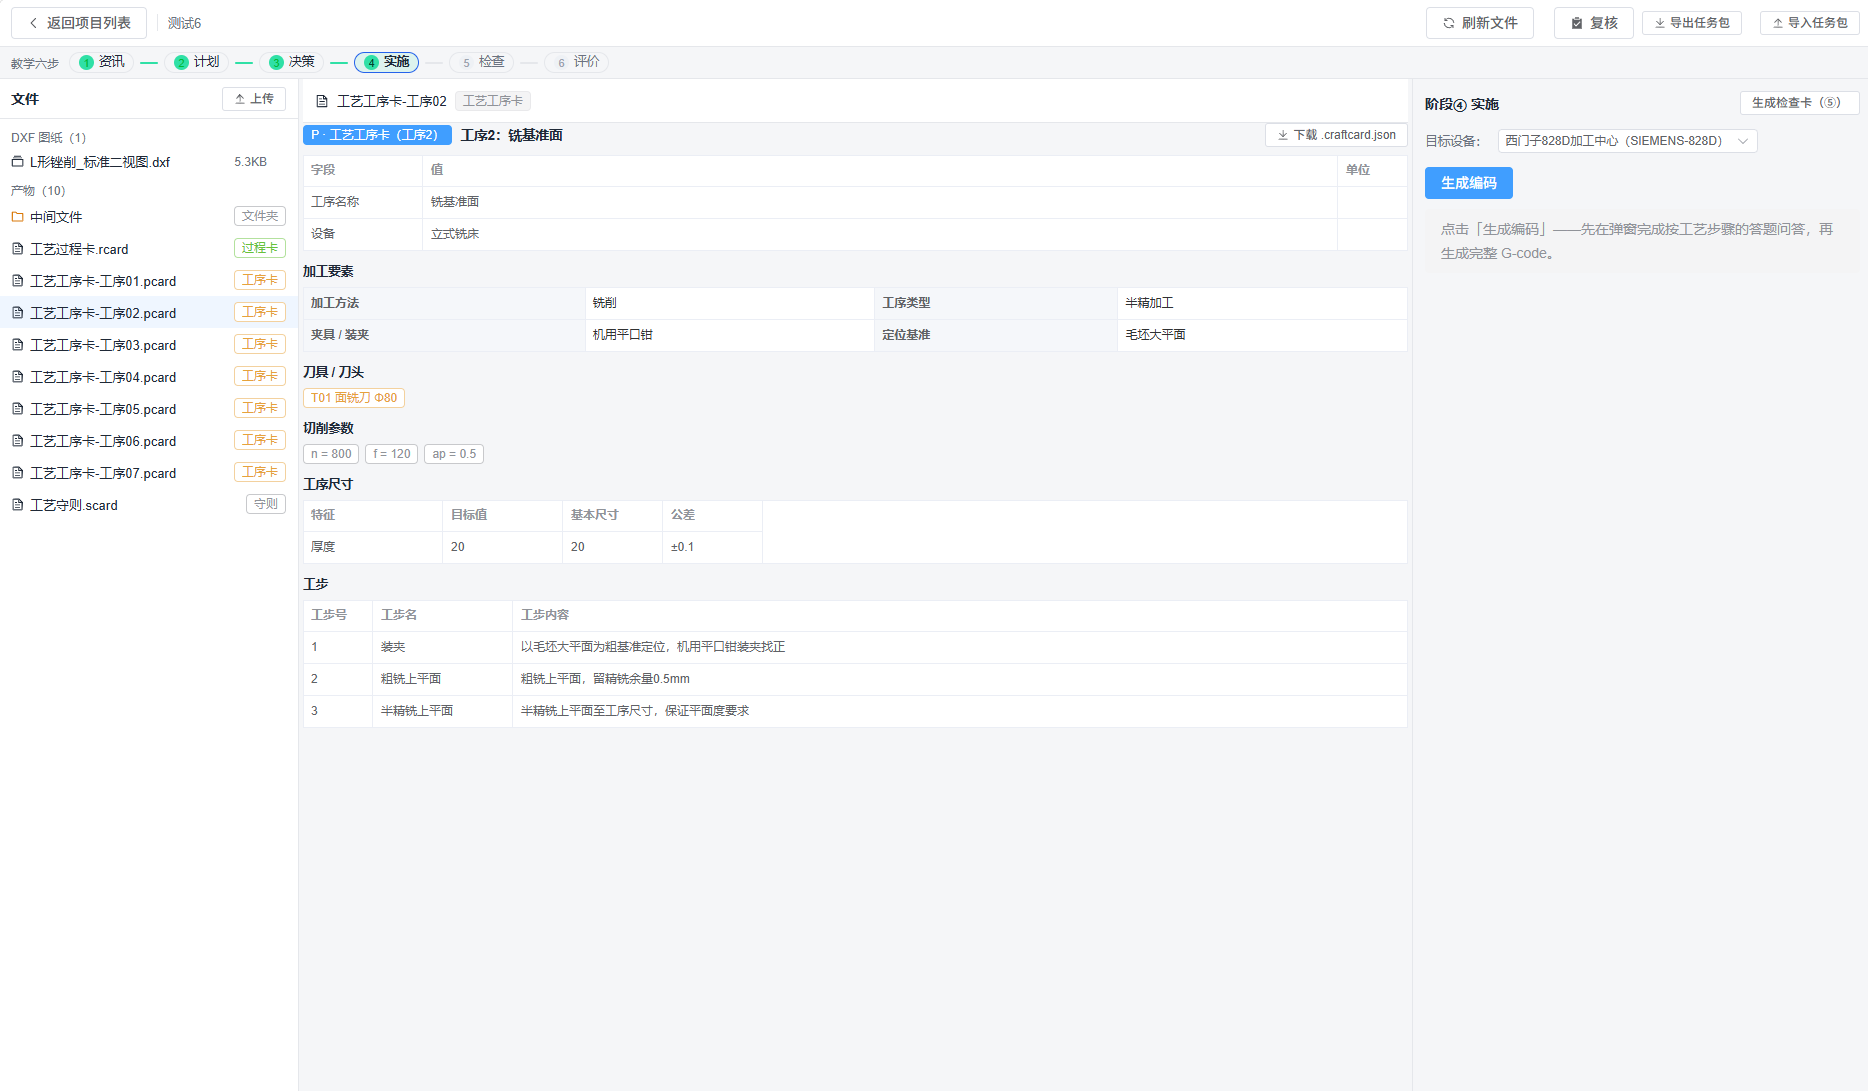This screenshot has height=1091, width=1868.
Task: Download the .craftcard.json file
Action: 1337,135
